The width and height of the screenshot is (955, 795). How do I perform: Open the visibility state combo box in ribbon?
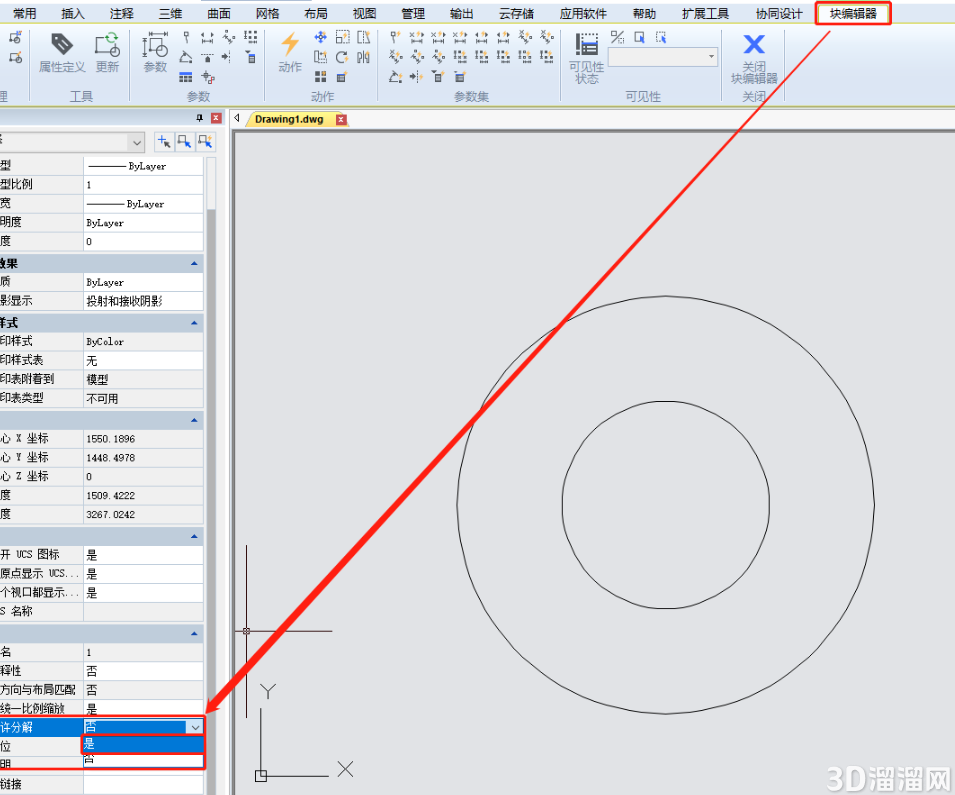(663, 57)
